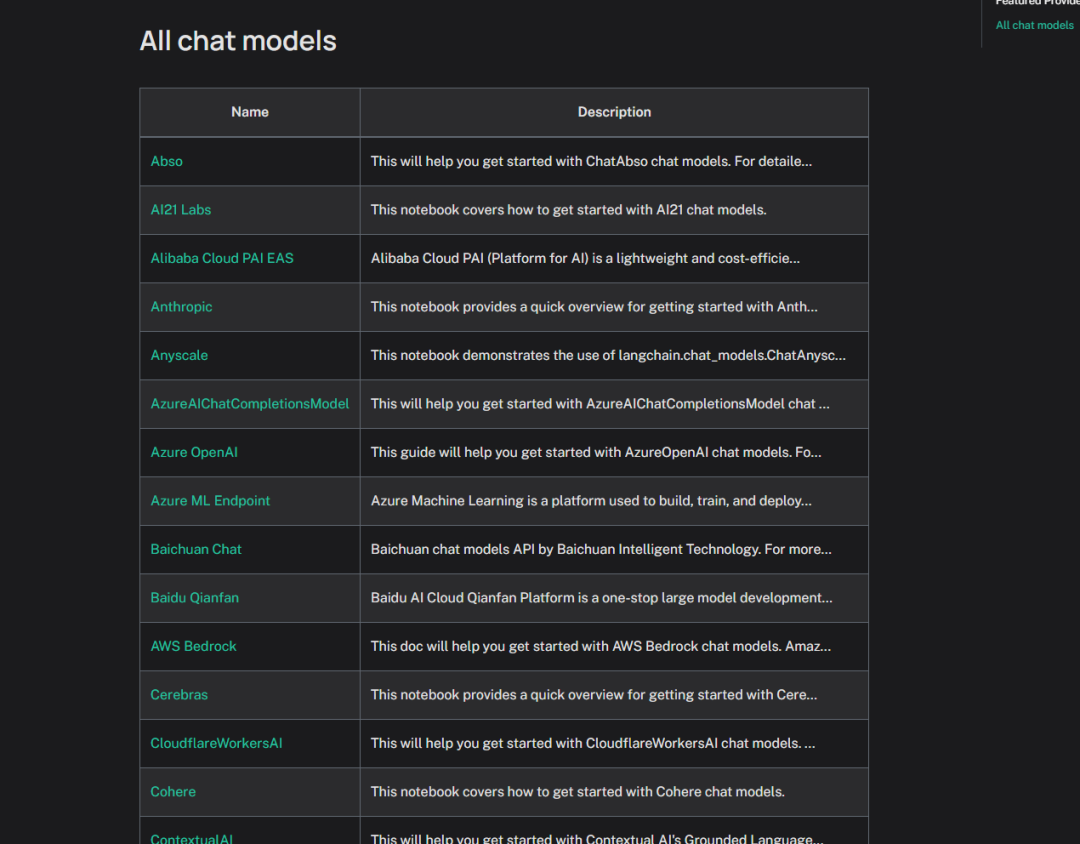Viewport: 1080px width, 844px height.
Task: Visit the Baichuan Chat link
Action: pyautogui.click(x=196, y=549)
